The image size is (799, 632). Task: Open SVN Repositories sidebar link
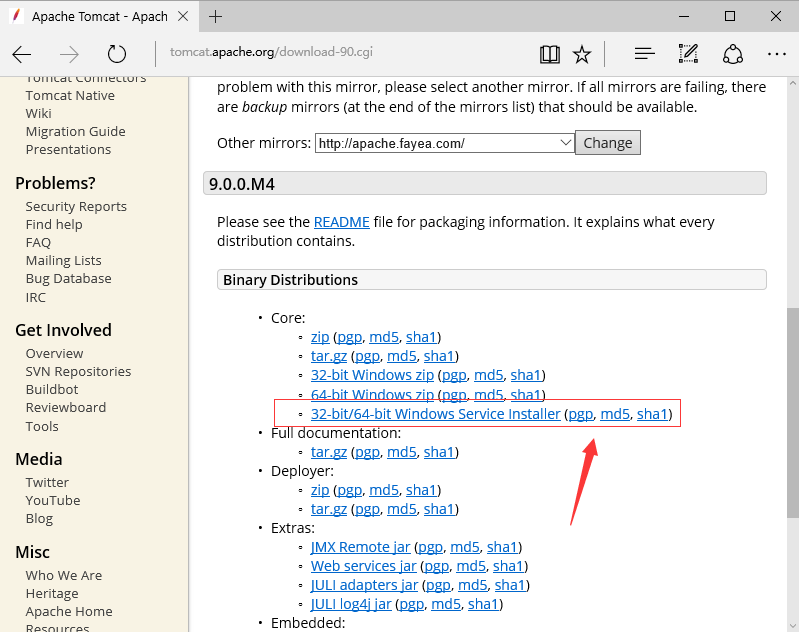coord(78,372)
